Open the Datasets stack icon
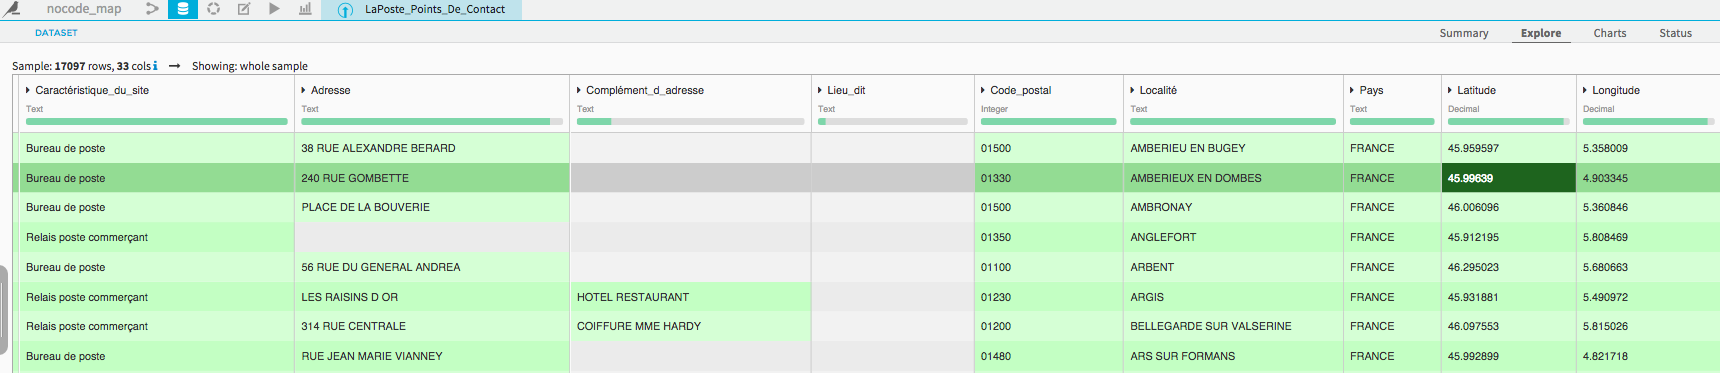1720x373 pixels. pos(182,9)
